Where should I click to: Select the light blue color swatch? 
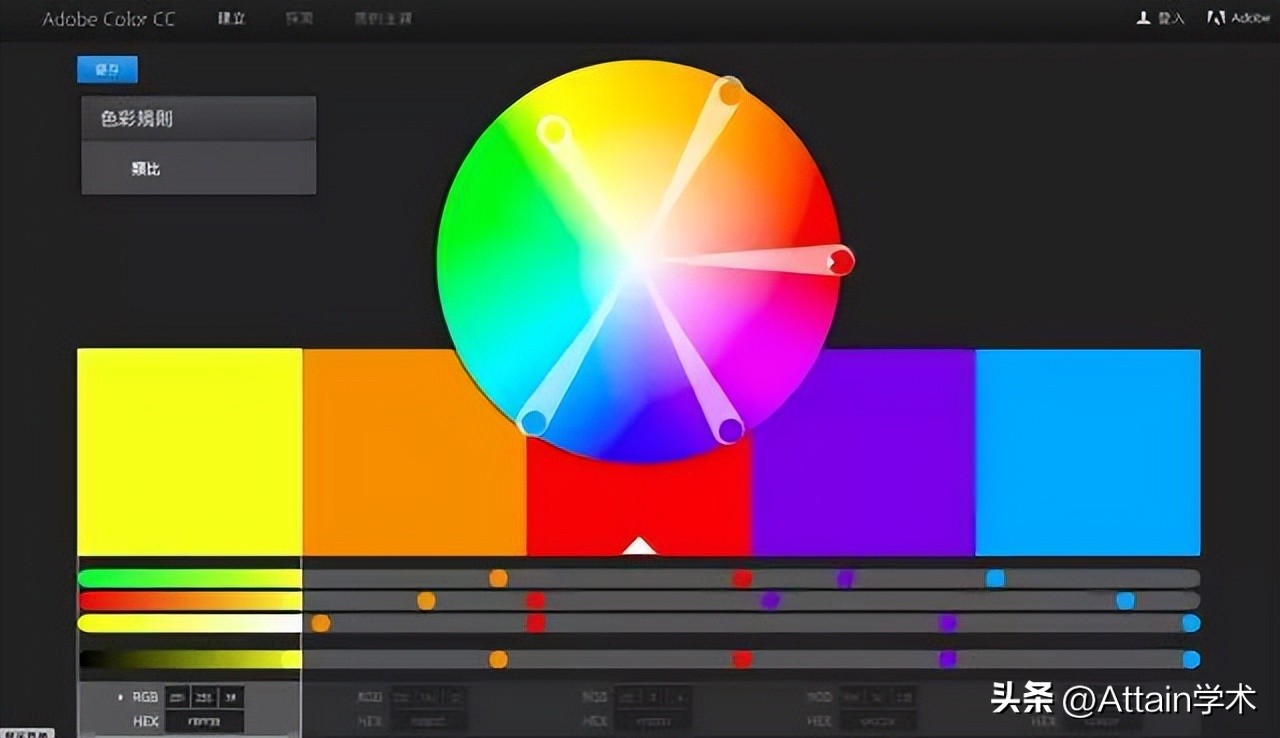[x=1088, y=452]
